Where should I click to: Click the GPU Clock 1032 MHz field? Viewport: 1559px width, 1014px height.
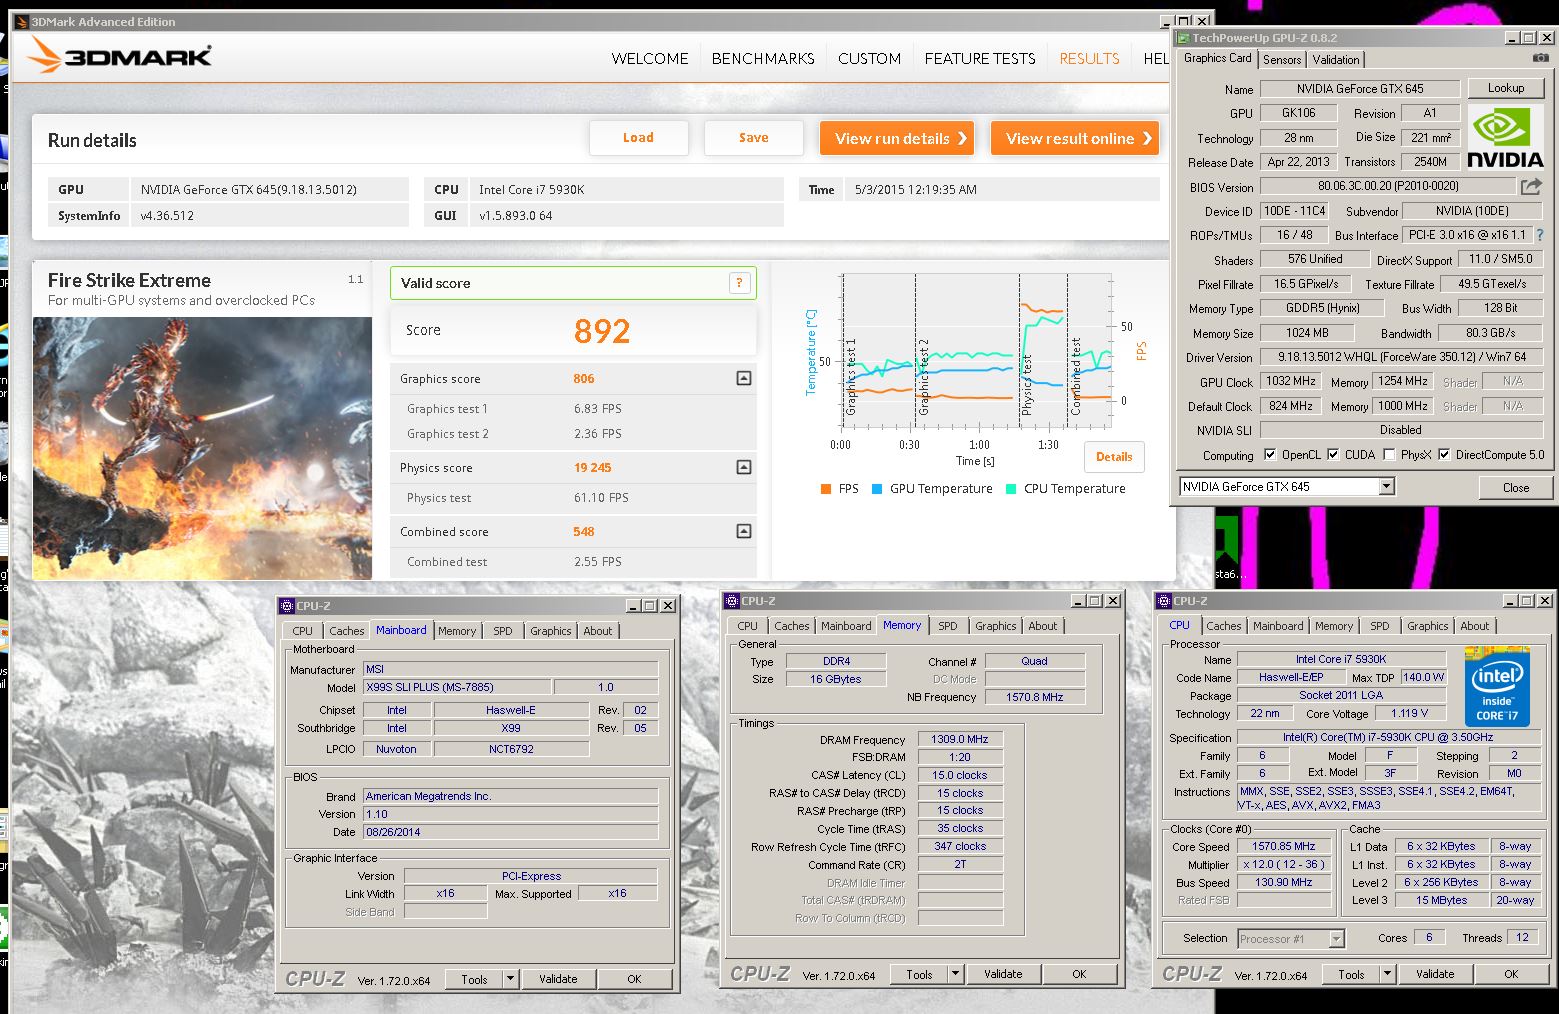pyautogui.click(x=1290, y=381)
